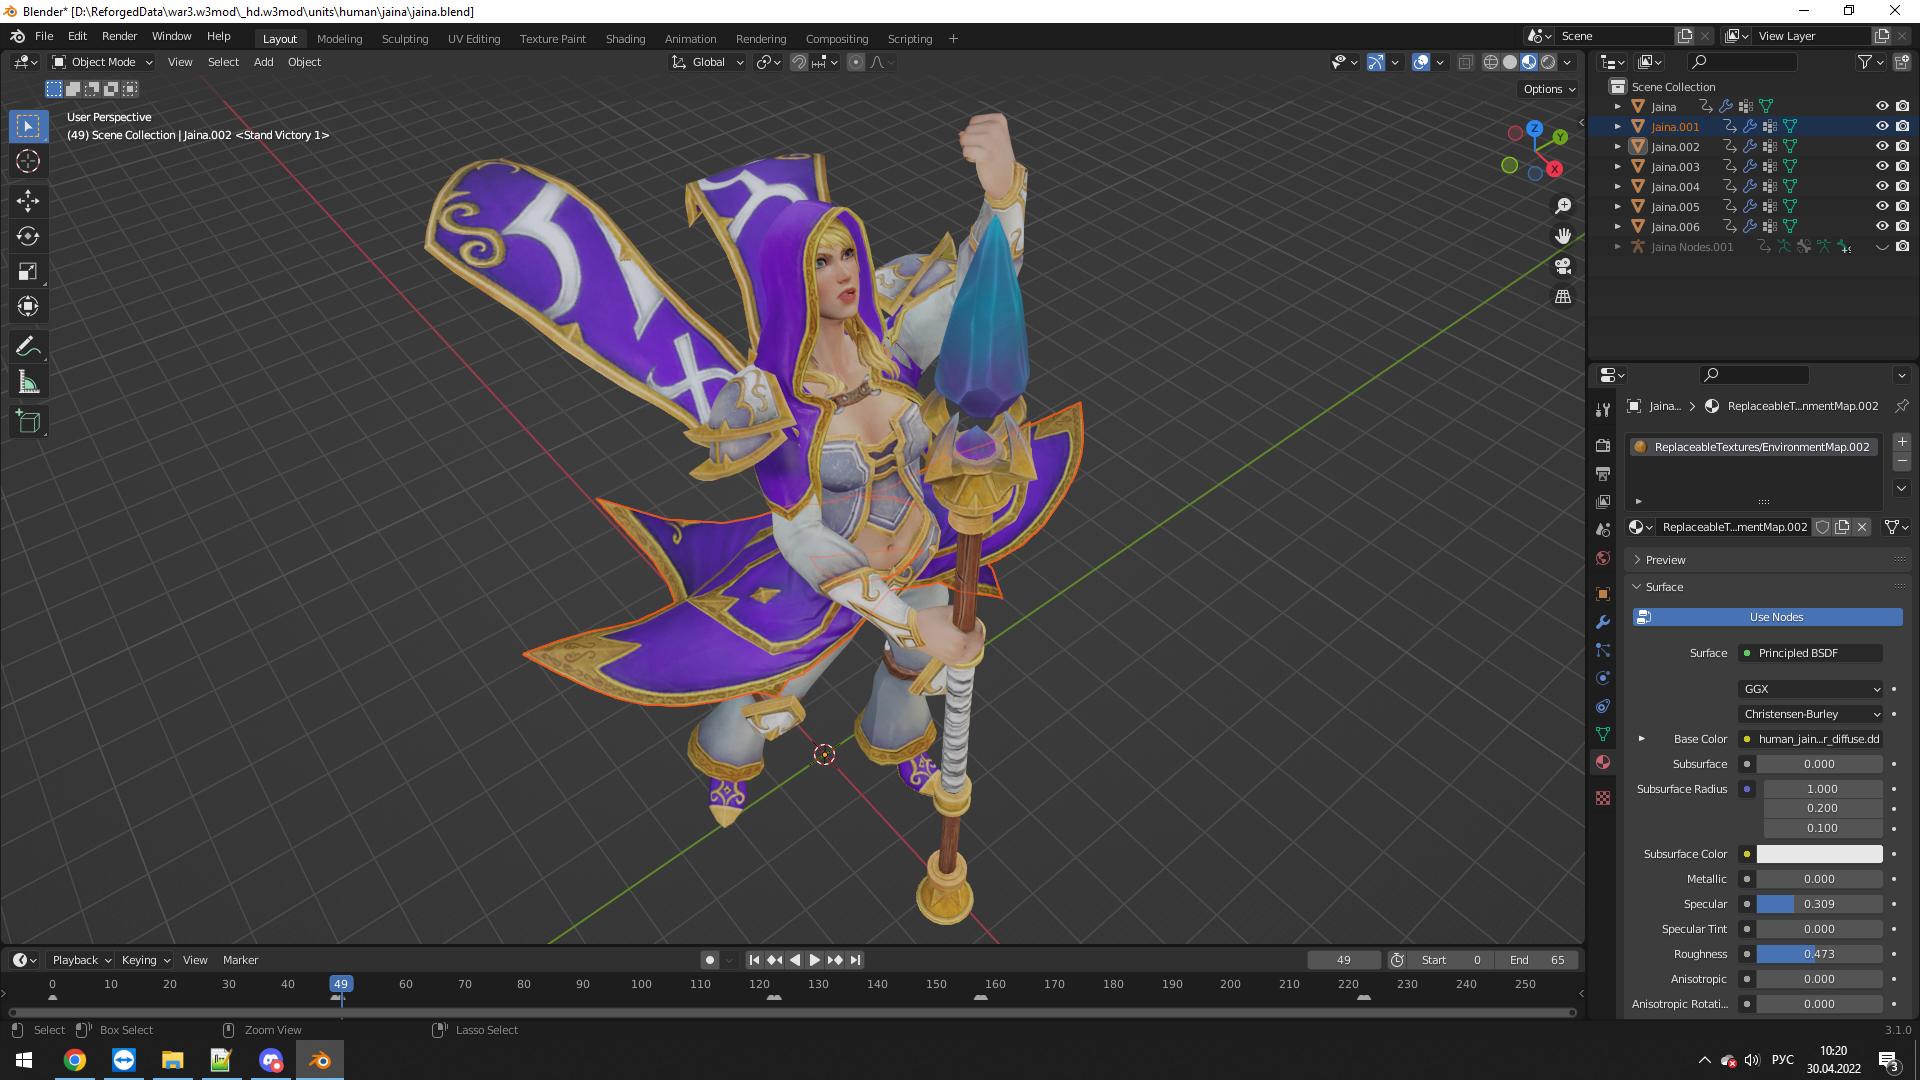Open the Material properties tab icon
1920x1080 pixels.
click(x=1603, y=762)
